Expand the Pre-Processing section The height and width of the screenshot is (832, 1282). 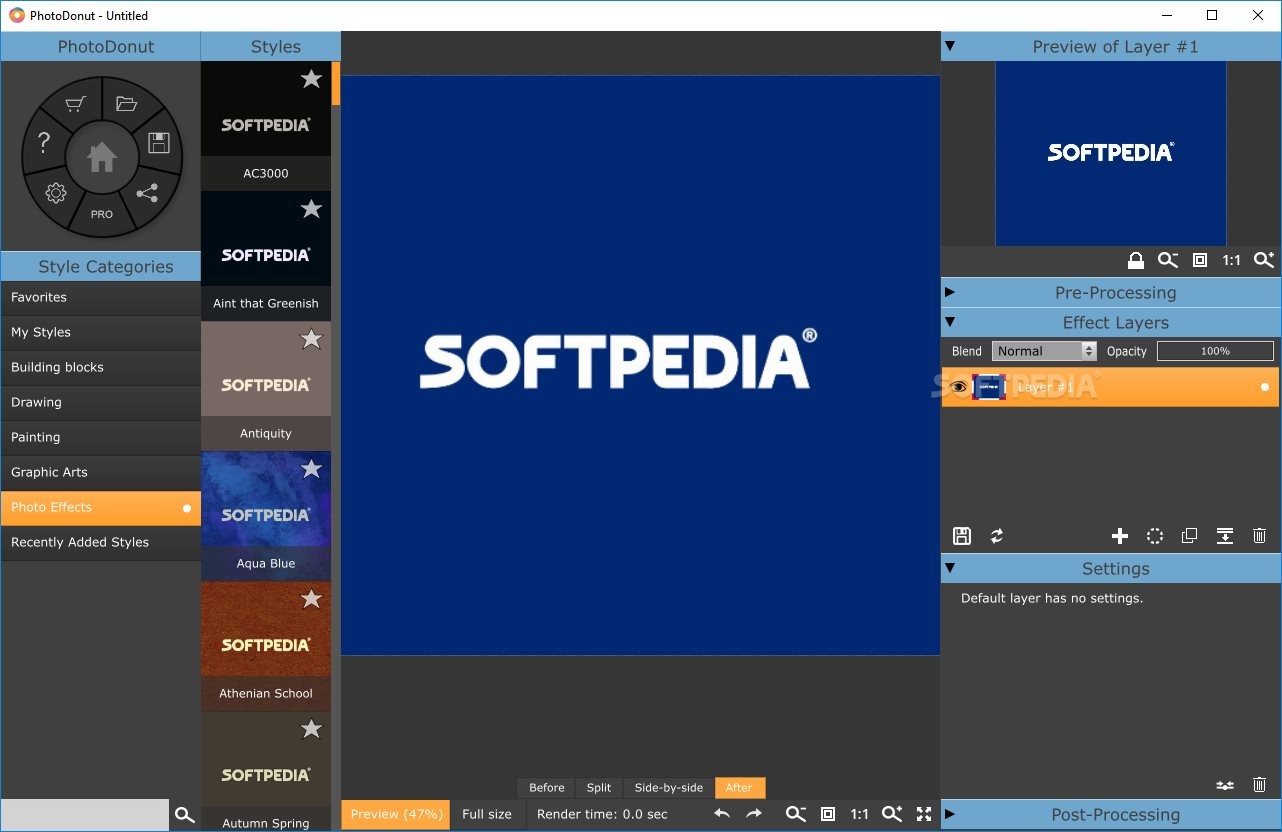point(950,292)
